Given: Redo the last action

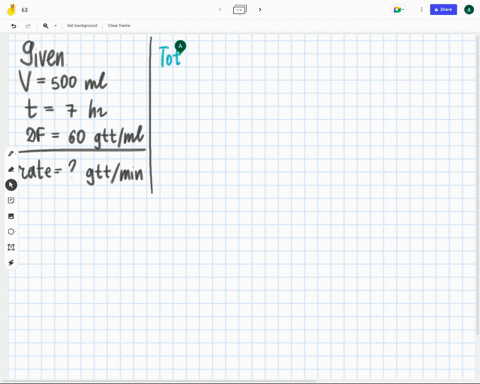Looking at the screenshot, I should 28,26.
